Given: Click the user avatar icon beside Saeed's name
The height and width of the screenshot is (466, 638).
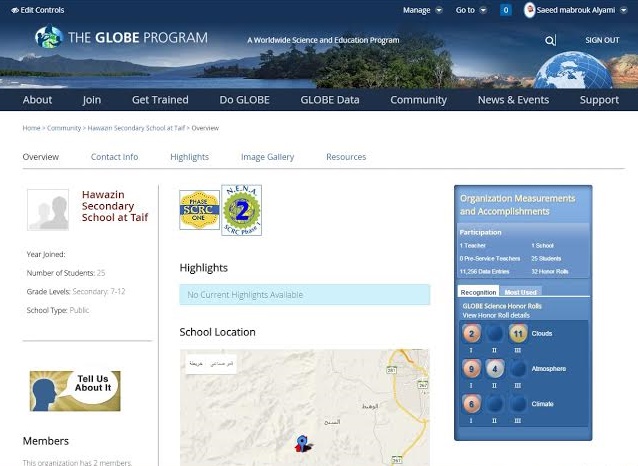Looking at the screenshot, I should 530,10.
